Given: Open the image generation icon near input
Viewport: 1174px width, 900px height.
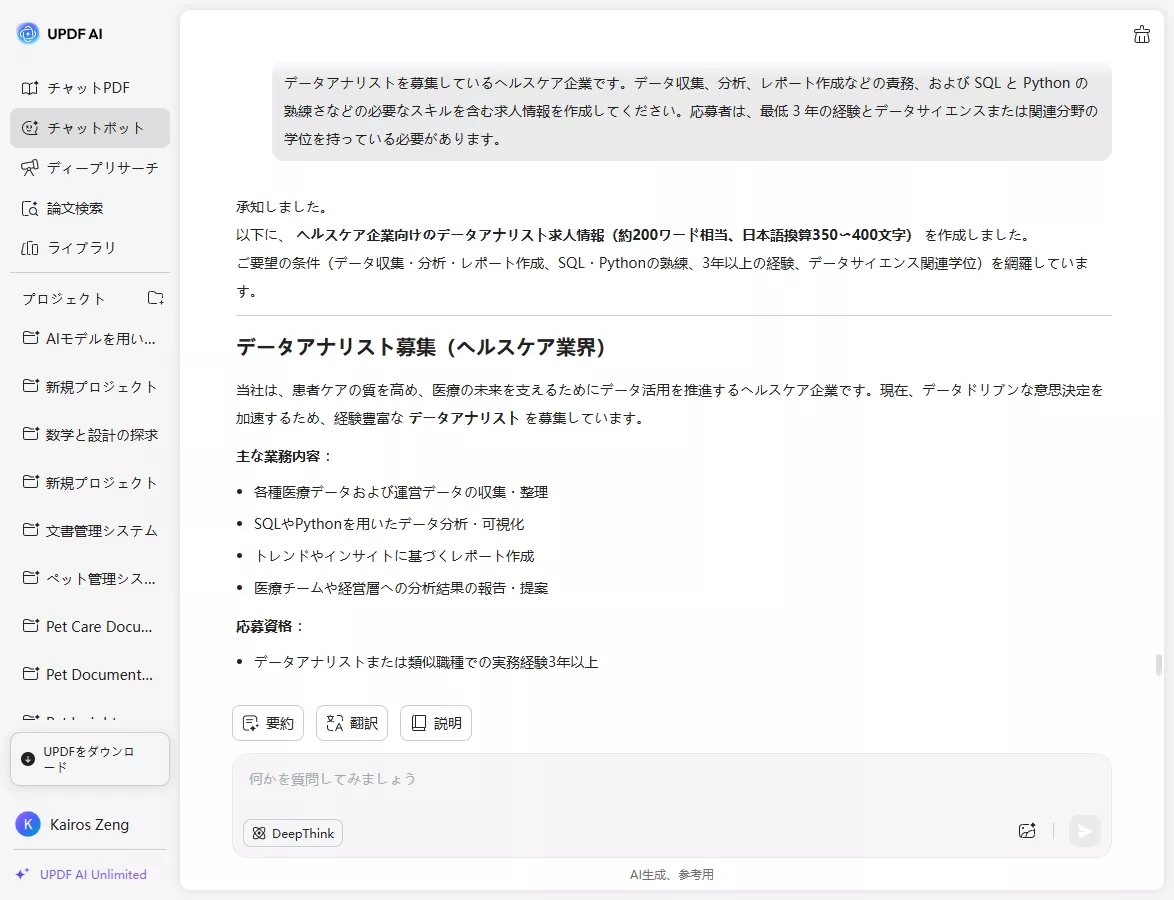Looking at the screenshot, I should [x=1027, y=831].
